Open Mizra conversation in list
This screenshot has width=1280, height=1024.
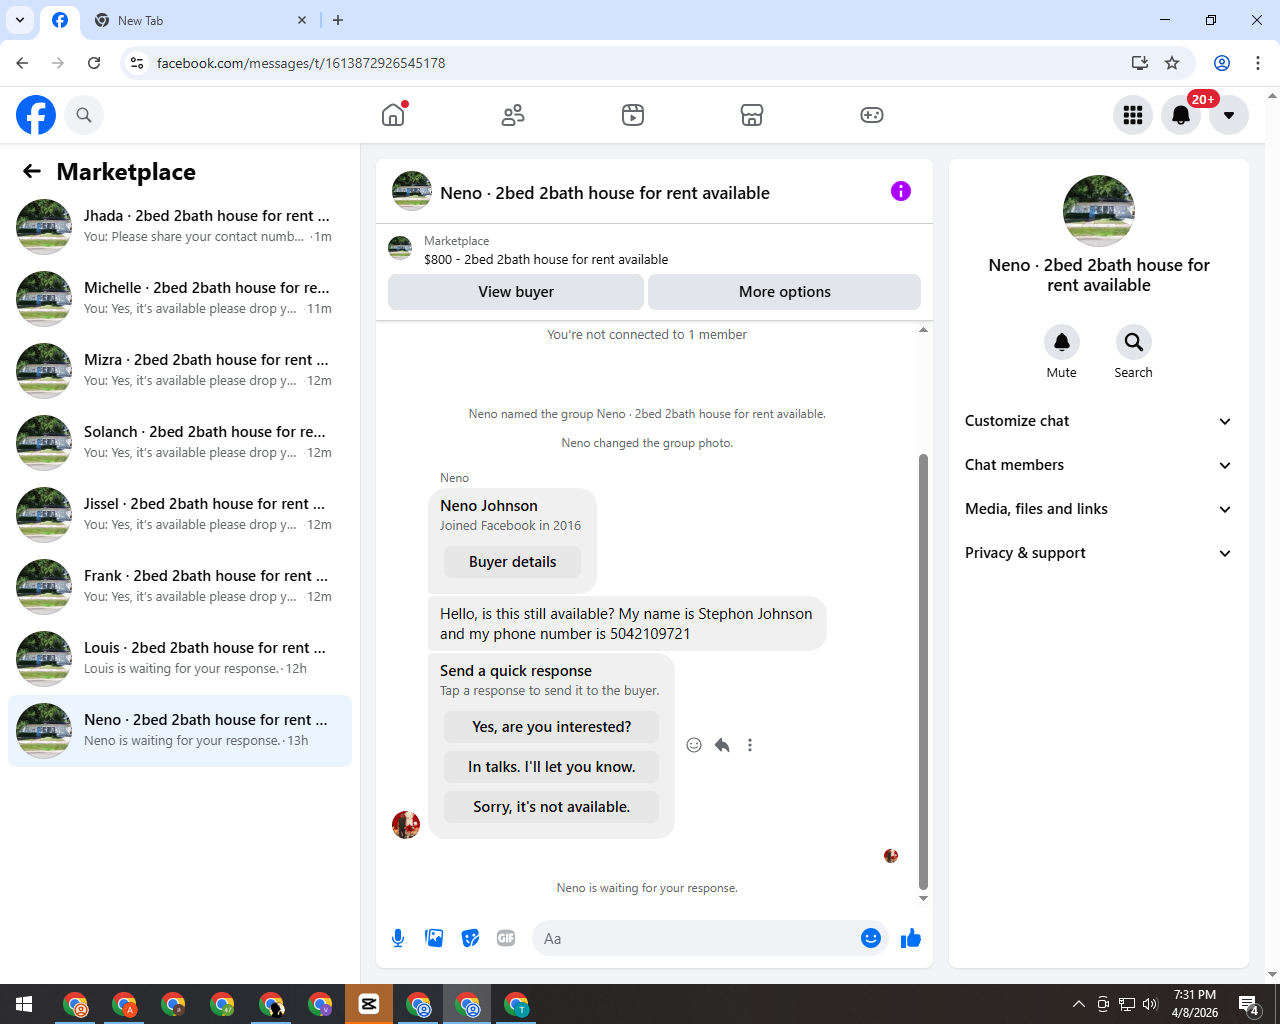point(180,371)
